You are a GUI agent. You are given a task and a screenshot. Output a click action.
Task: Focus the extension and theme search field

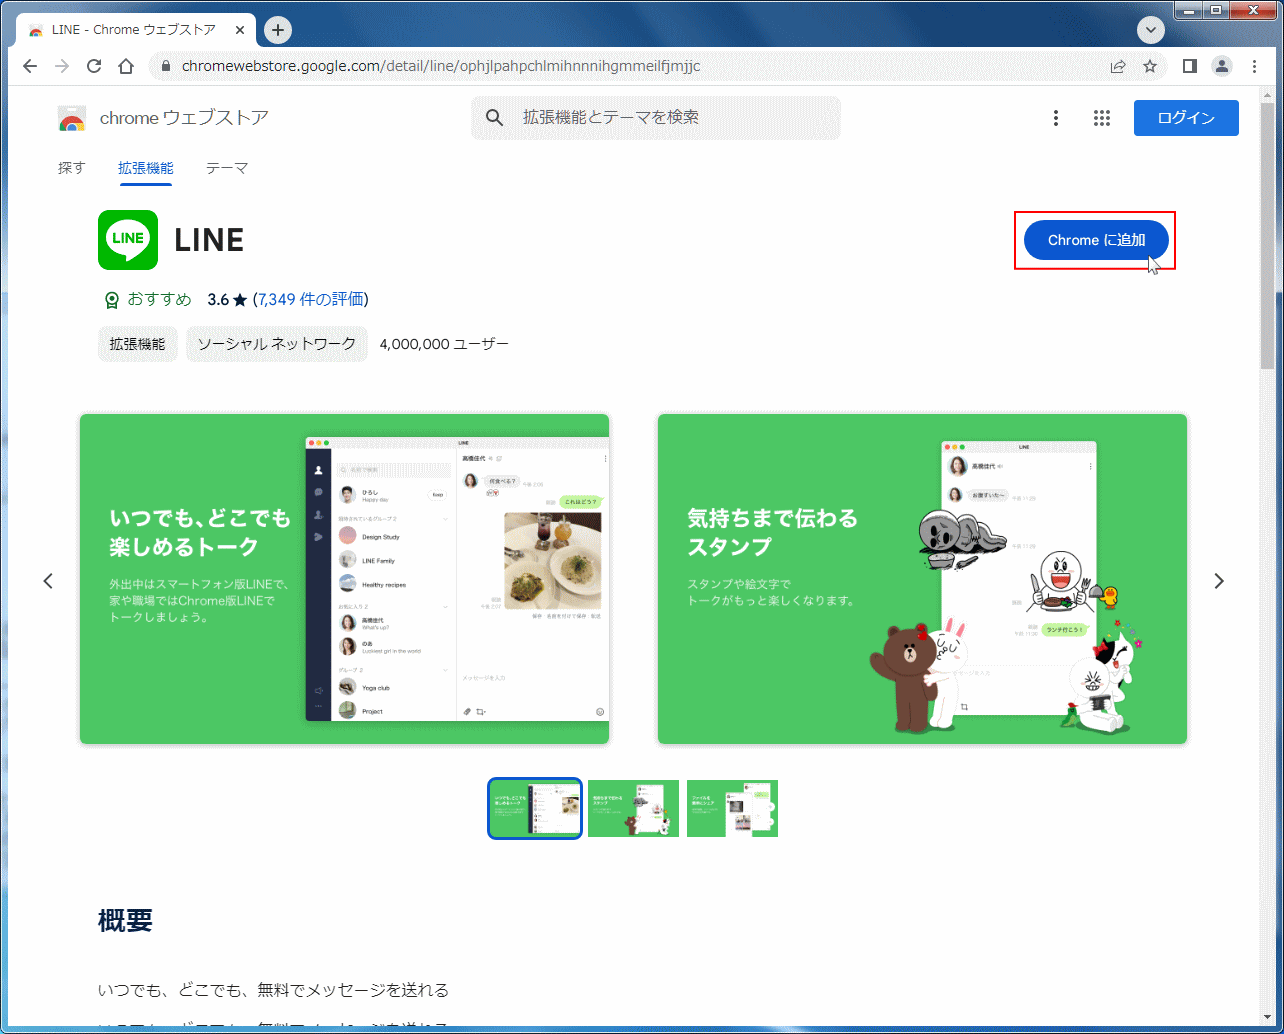(656, 118)
